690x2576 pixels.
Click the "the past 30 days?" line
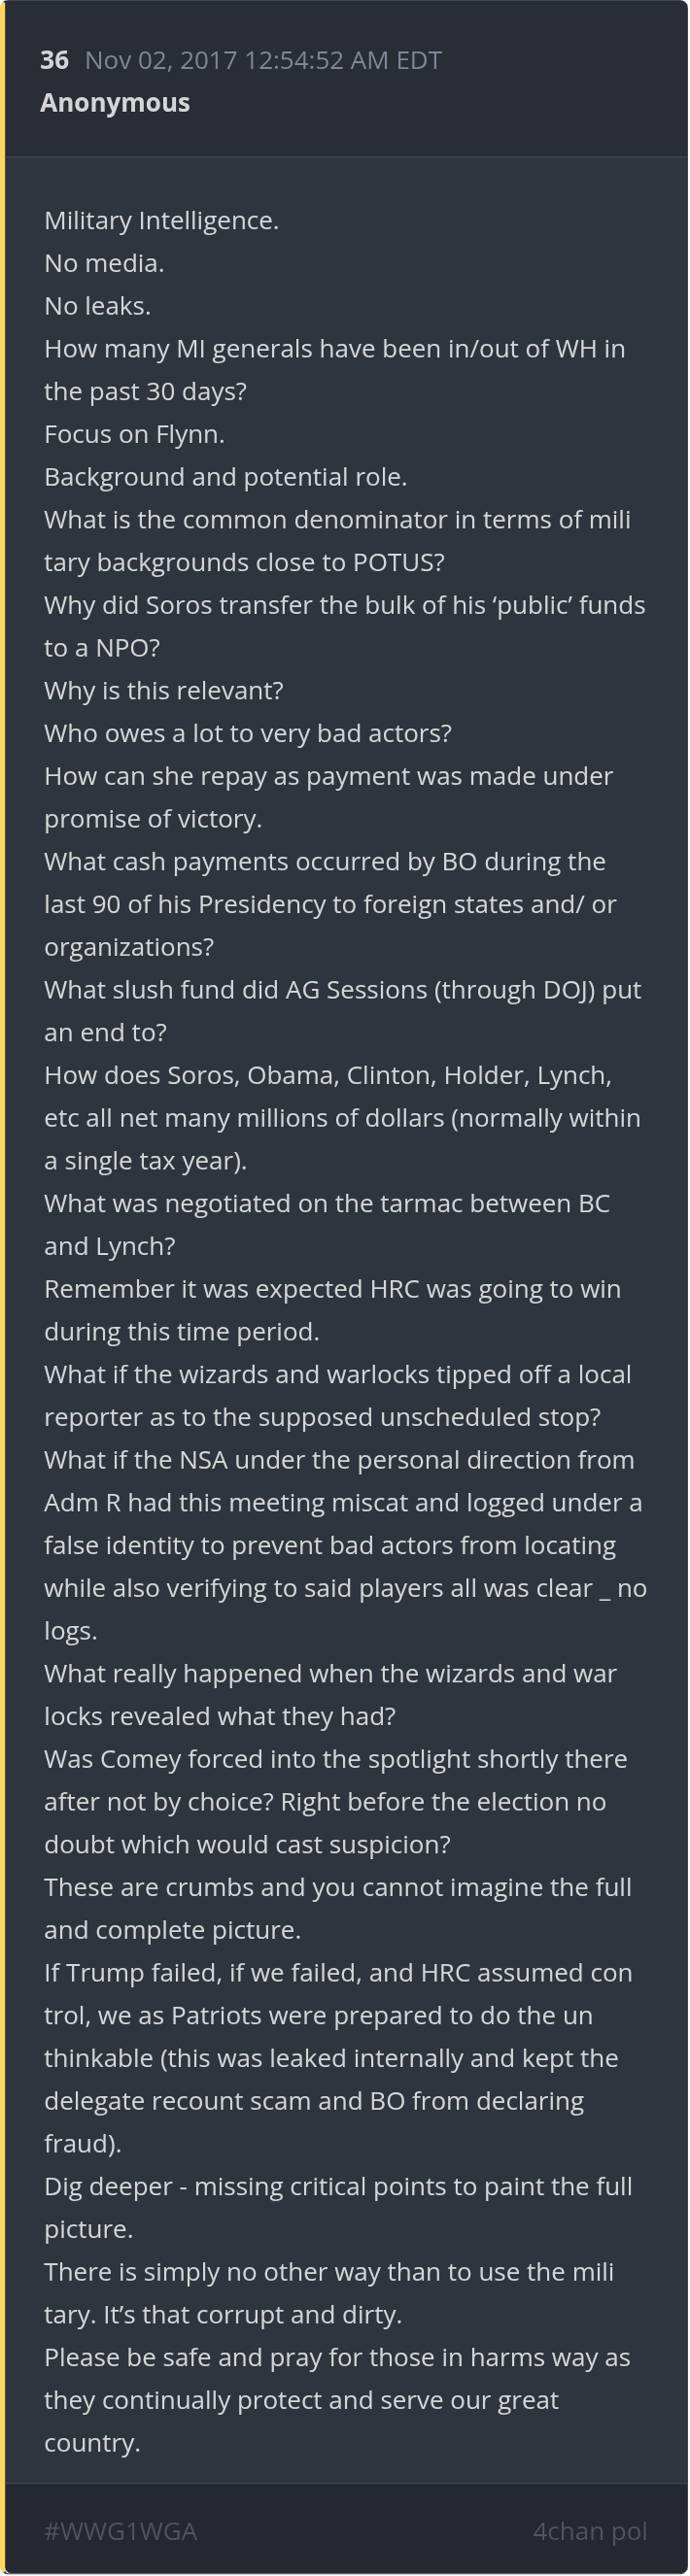pyautogui.click(x=145, y=391)
